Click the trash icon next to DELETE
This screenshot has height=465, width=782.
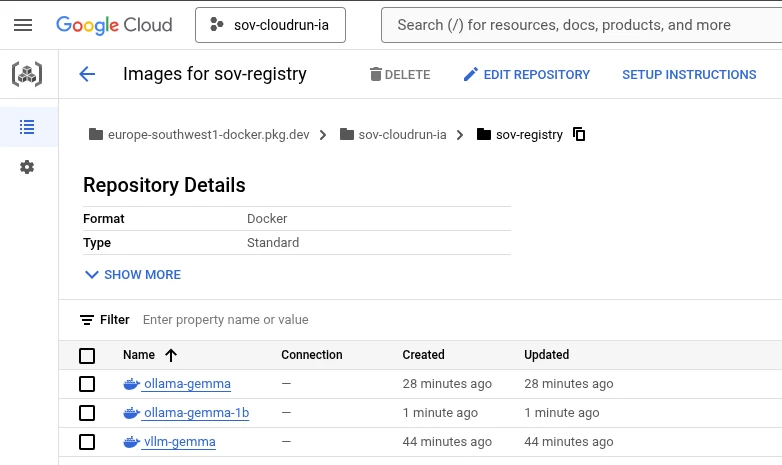[x=376, y=74]
